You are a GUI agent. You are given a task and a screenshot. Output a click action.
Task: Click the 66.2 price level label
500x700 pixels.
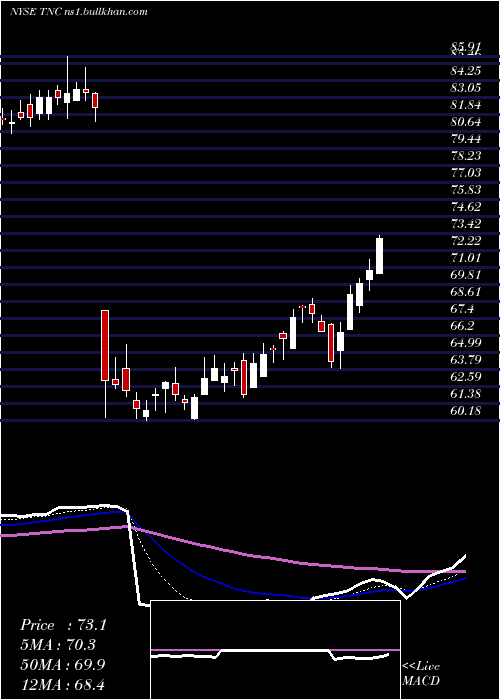point(462,325)
